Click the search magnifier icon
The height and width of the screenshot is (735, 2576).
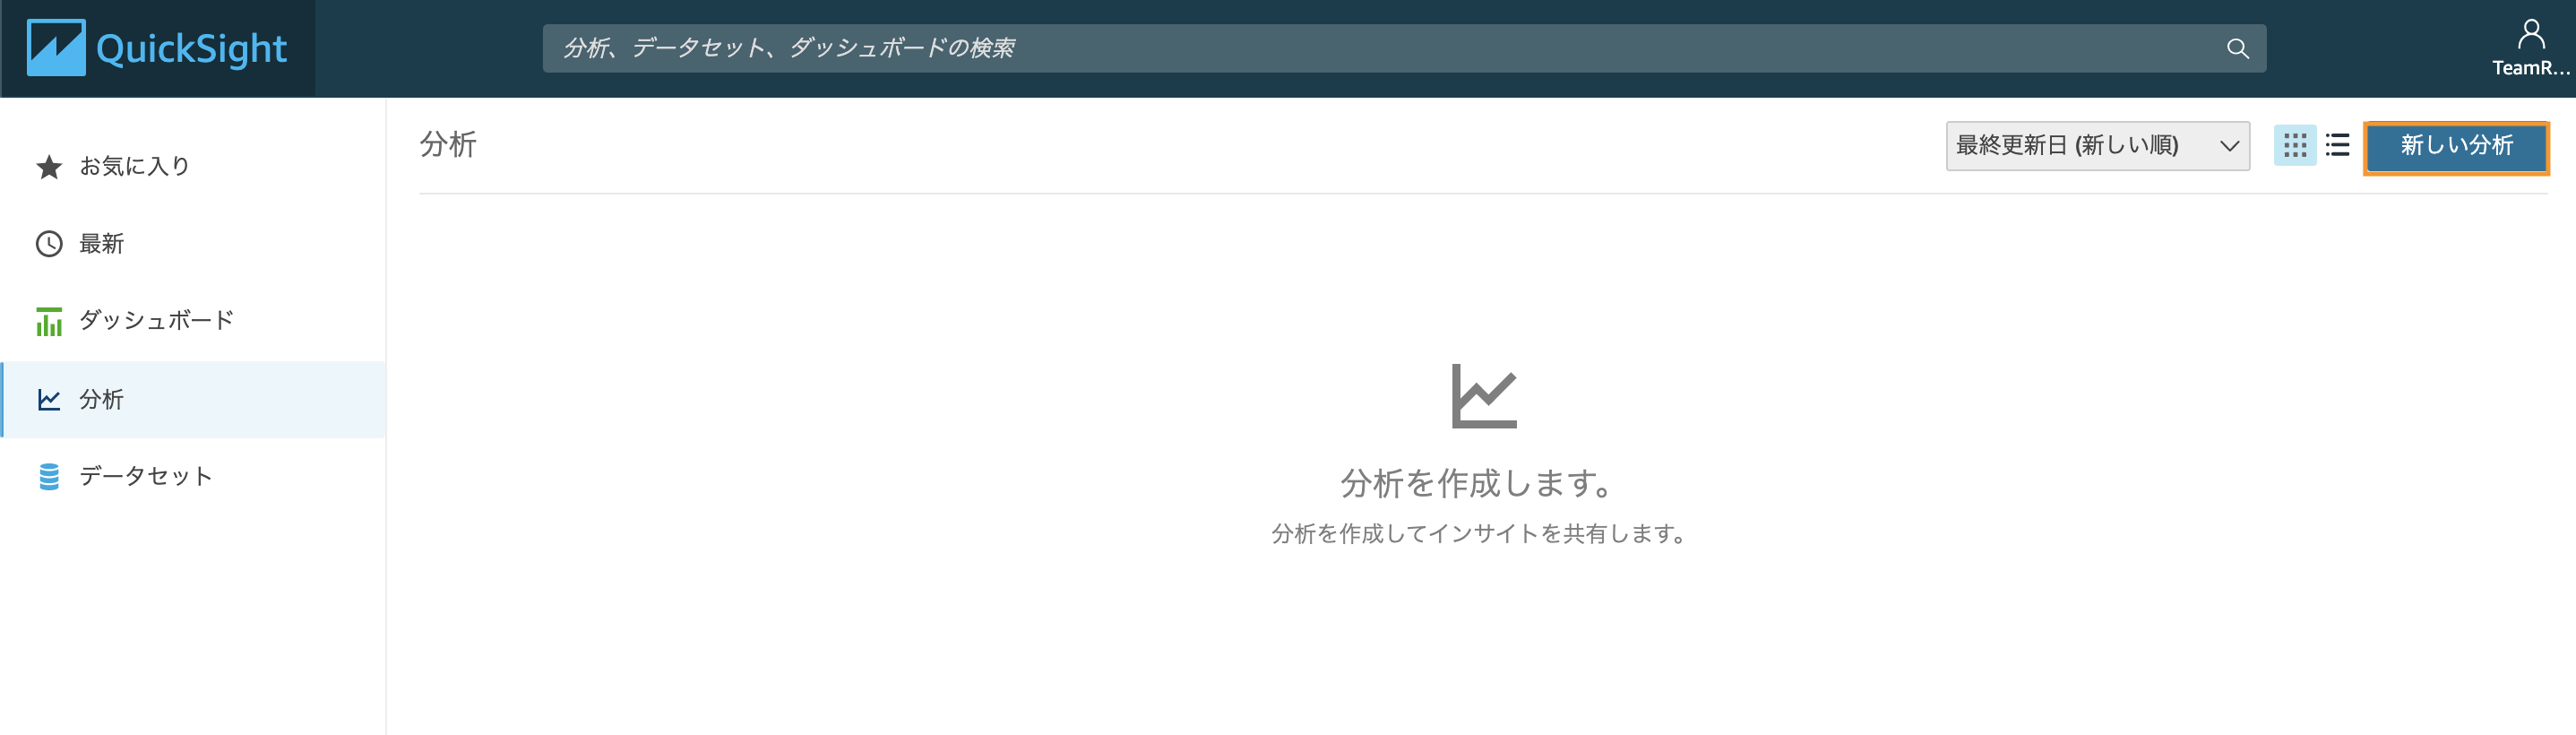click(x=2237, y=48)
